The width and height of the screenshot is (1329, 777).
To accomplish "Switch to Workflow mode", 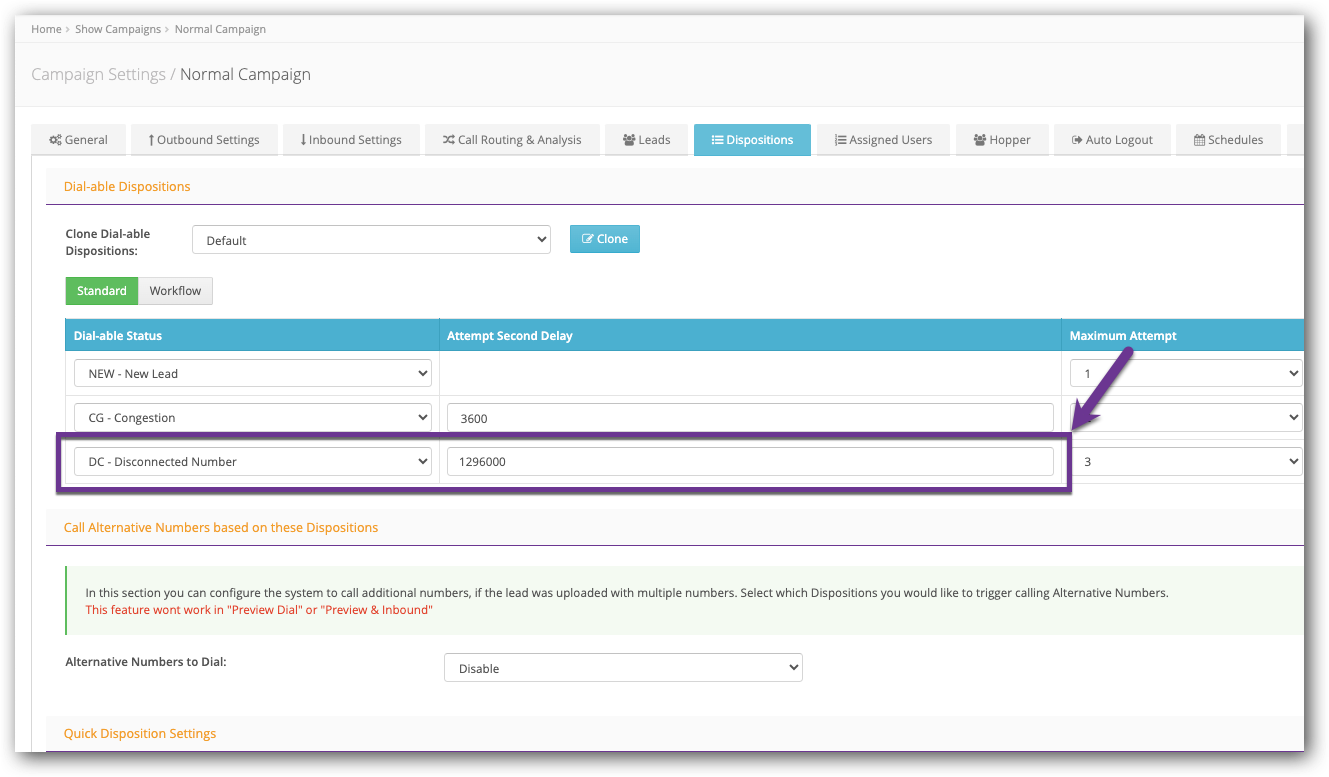I will (x=175, y=291).
